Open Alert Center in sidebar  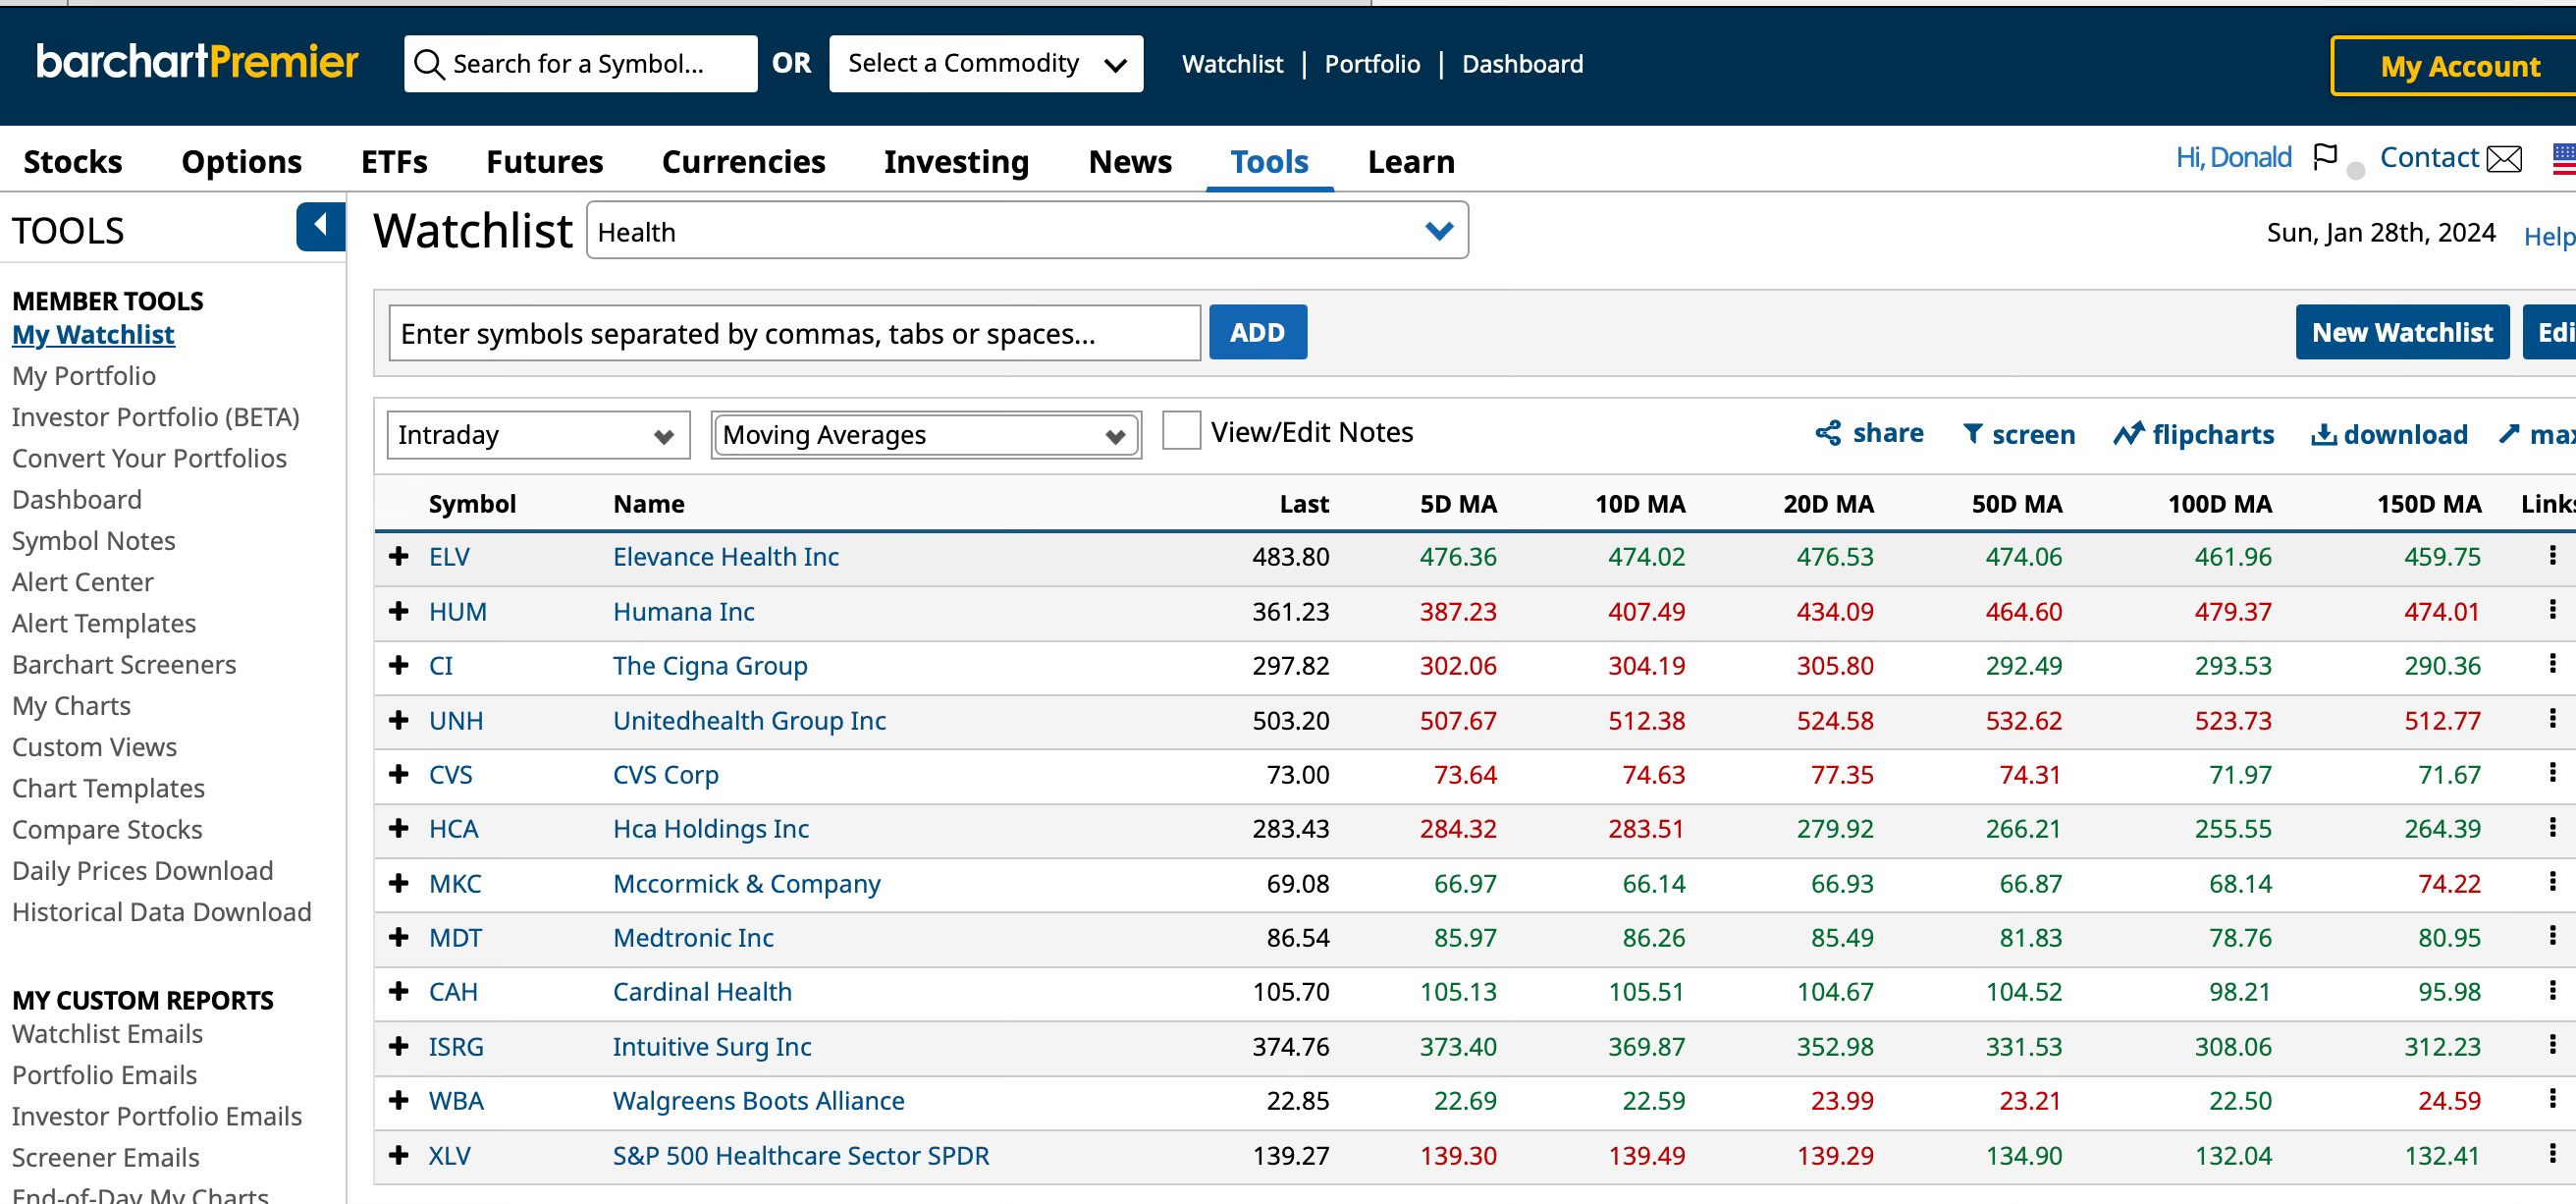point(83,582)
